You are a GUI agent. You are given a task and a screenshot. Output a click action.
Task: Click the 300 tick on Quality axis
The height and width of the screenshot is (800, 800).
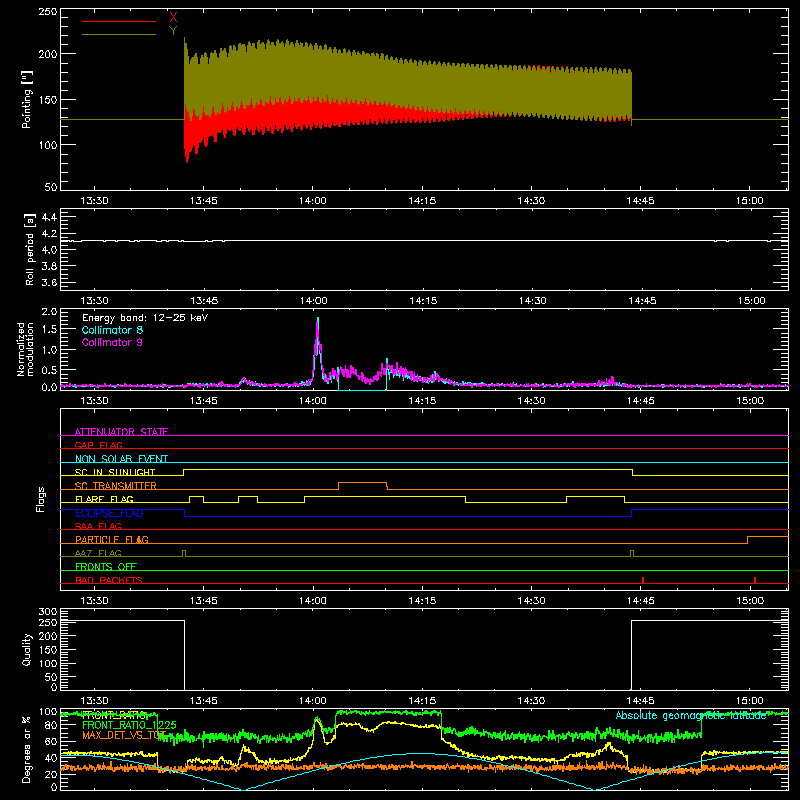(47, 612)
